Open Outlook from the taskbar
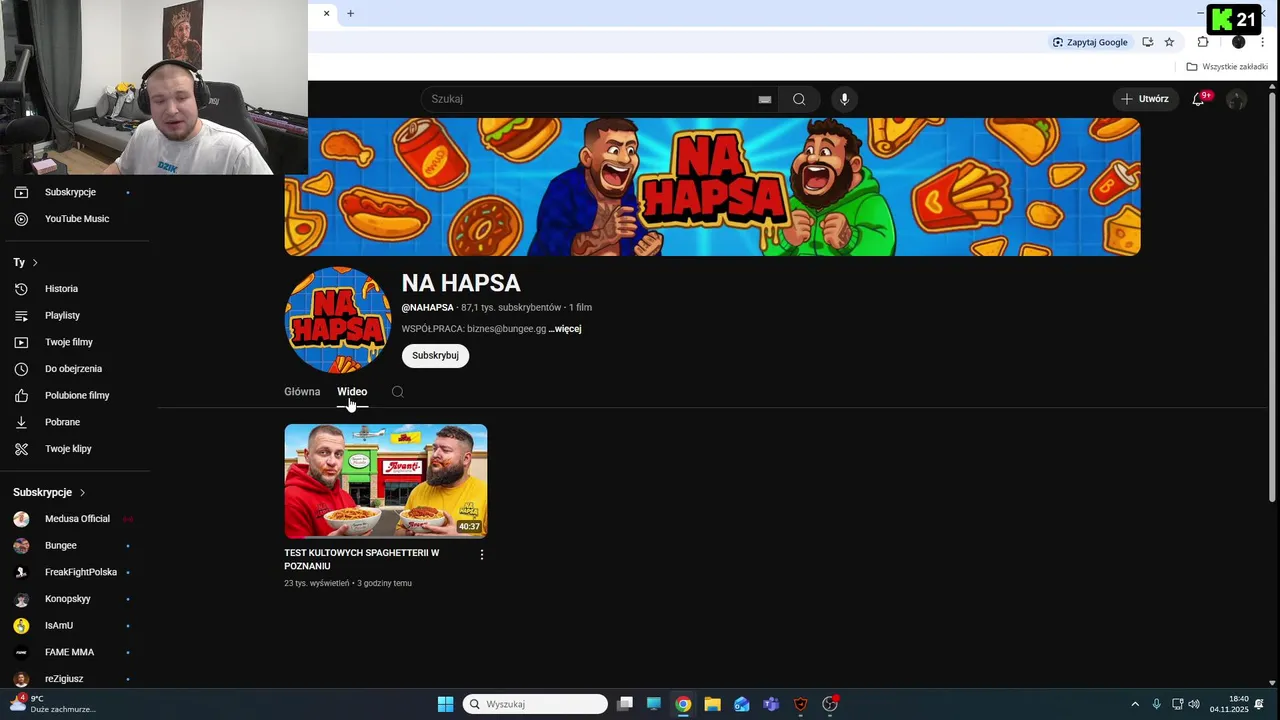1280x720 pixels. pyautogui.click(x=742, y=704)
